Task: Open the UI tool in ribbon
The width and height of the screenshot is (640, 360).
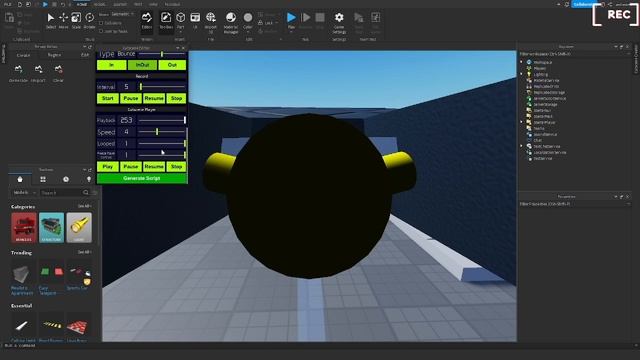Action: point(195,20)
